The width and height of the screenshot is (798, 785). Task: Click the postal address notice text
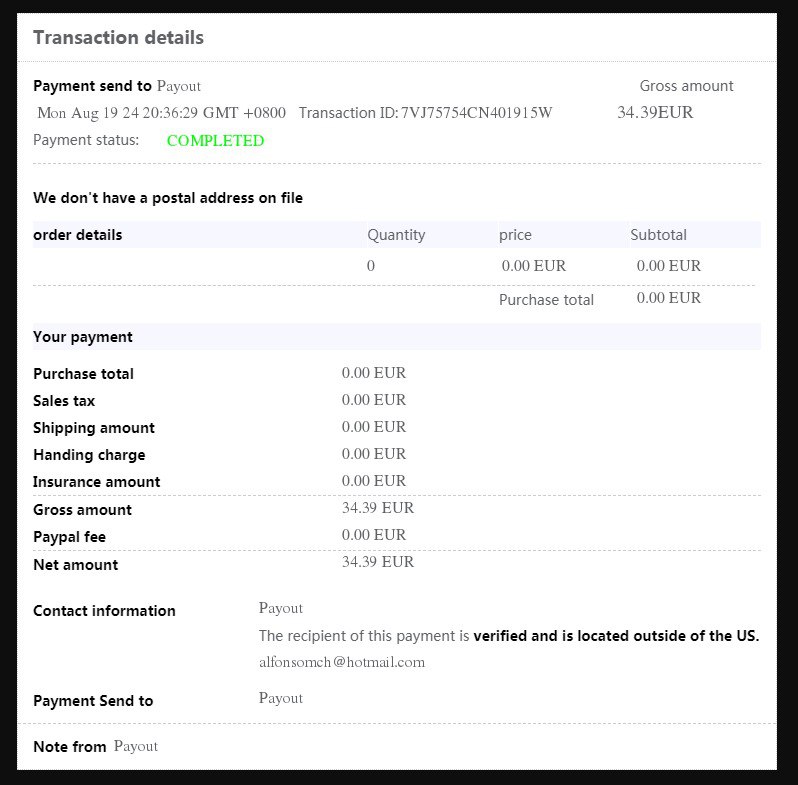[x=168, y=198]
